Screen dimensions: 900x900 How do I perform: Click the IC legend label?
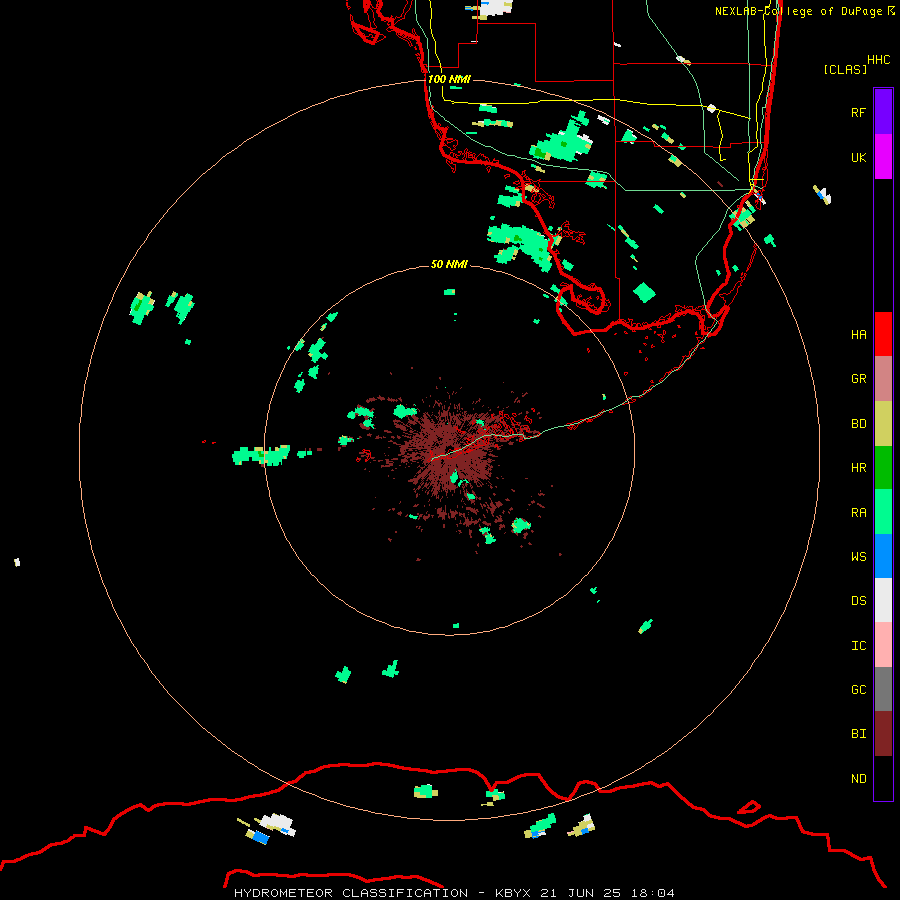tap(859, 646)
